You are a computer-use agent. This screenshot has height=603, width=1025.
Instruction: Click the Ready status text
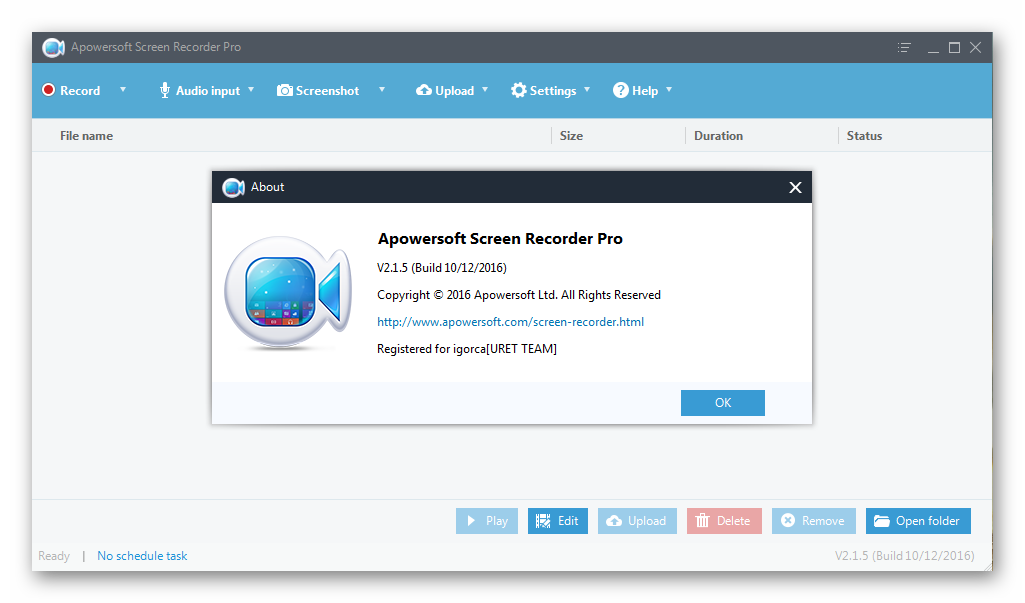(54, 556)
